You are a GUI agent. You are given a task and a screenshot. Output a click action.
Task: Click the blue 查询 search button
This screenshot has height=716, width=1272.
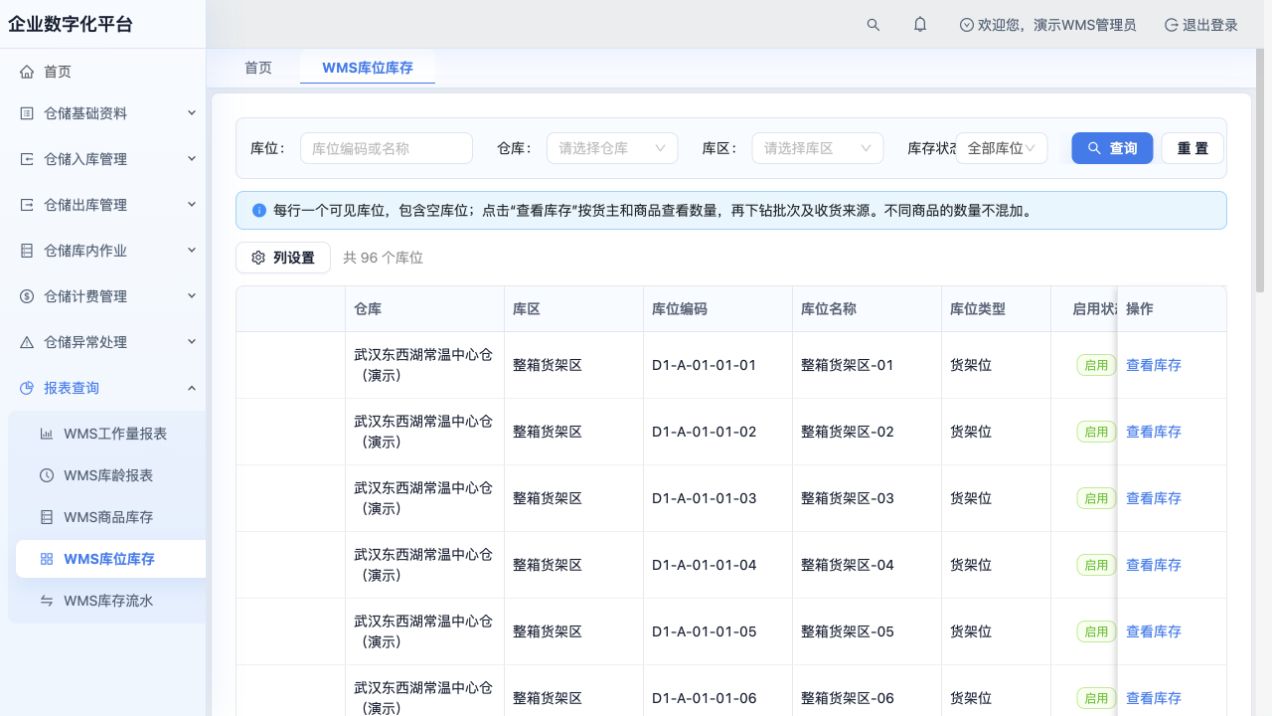[1112, 148]
